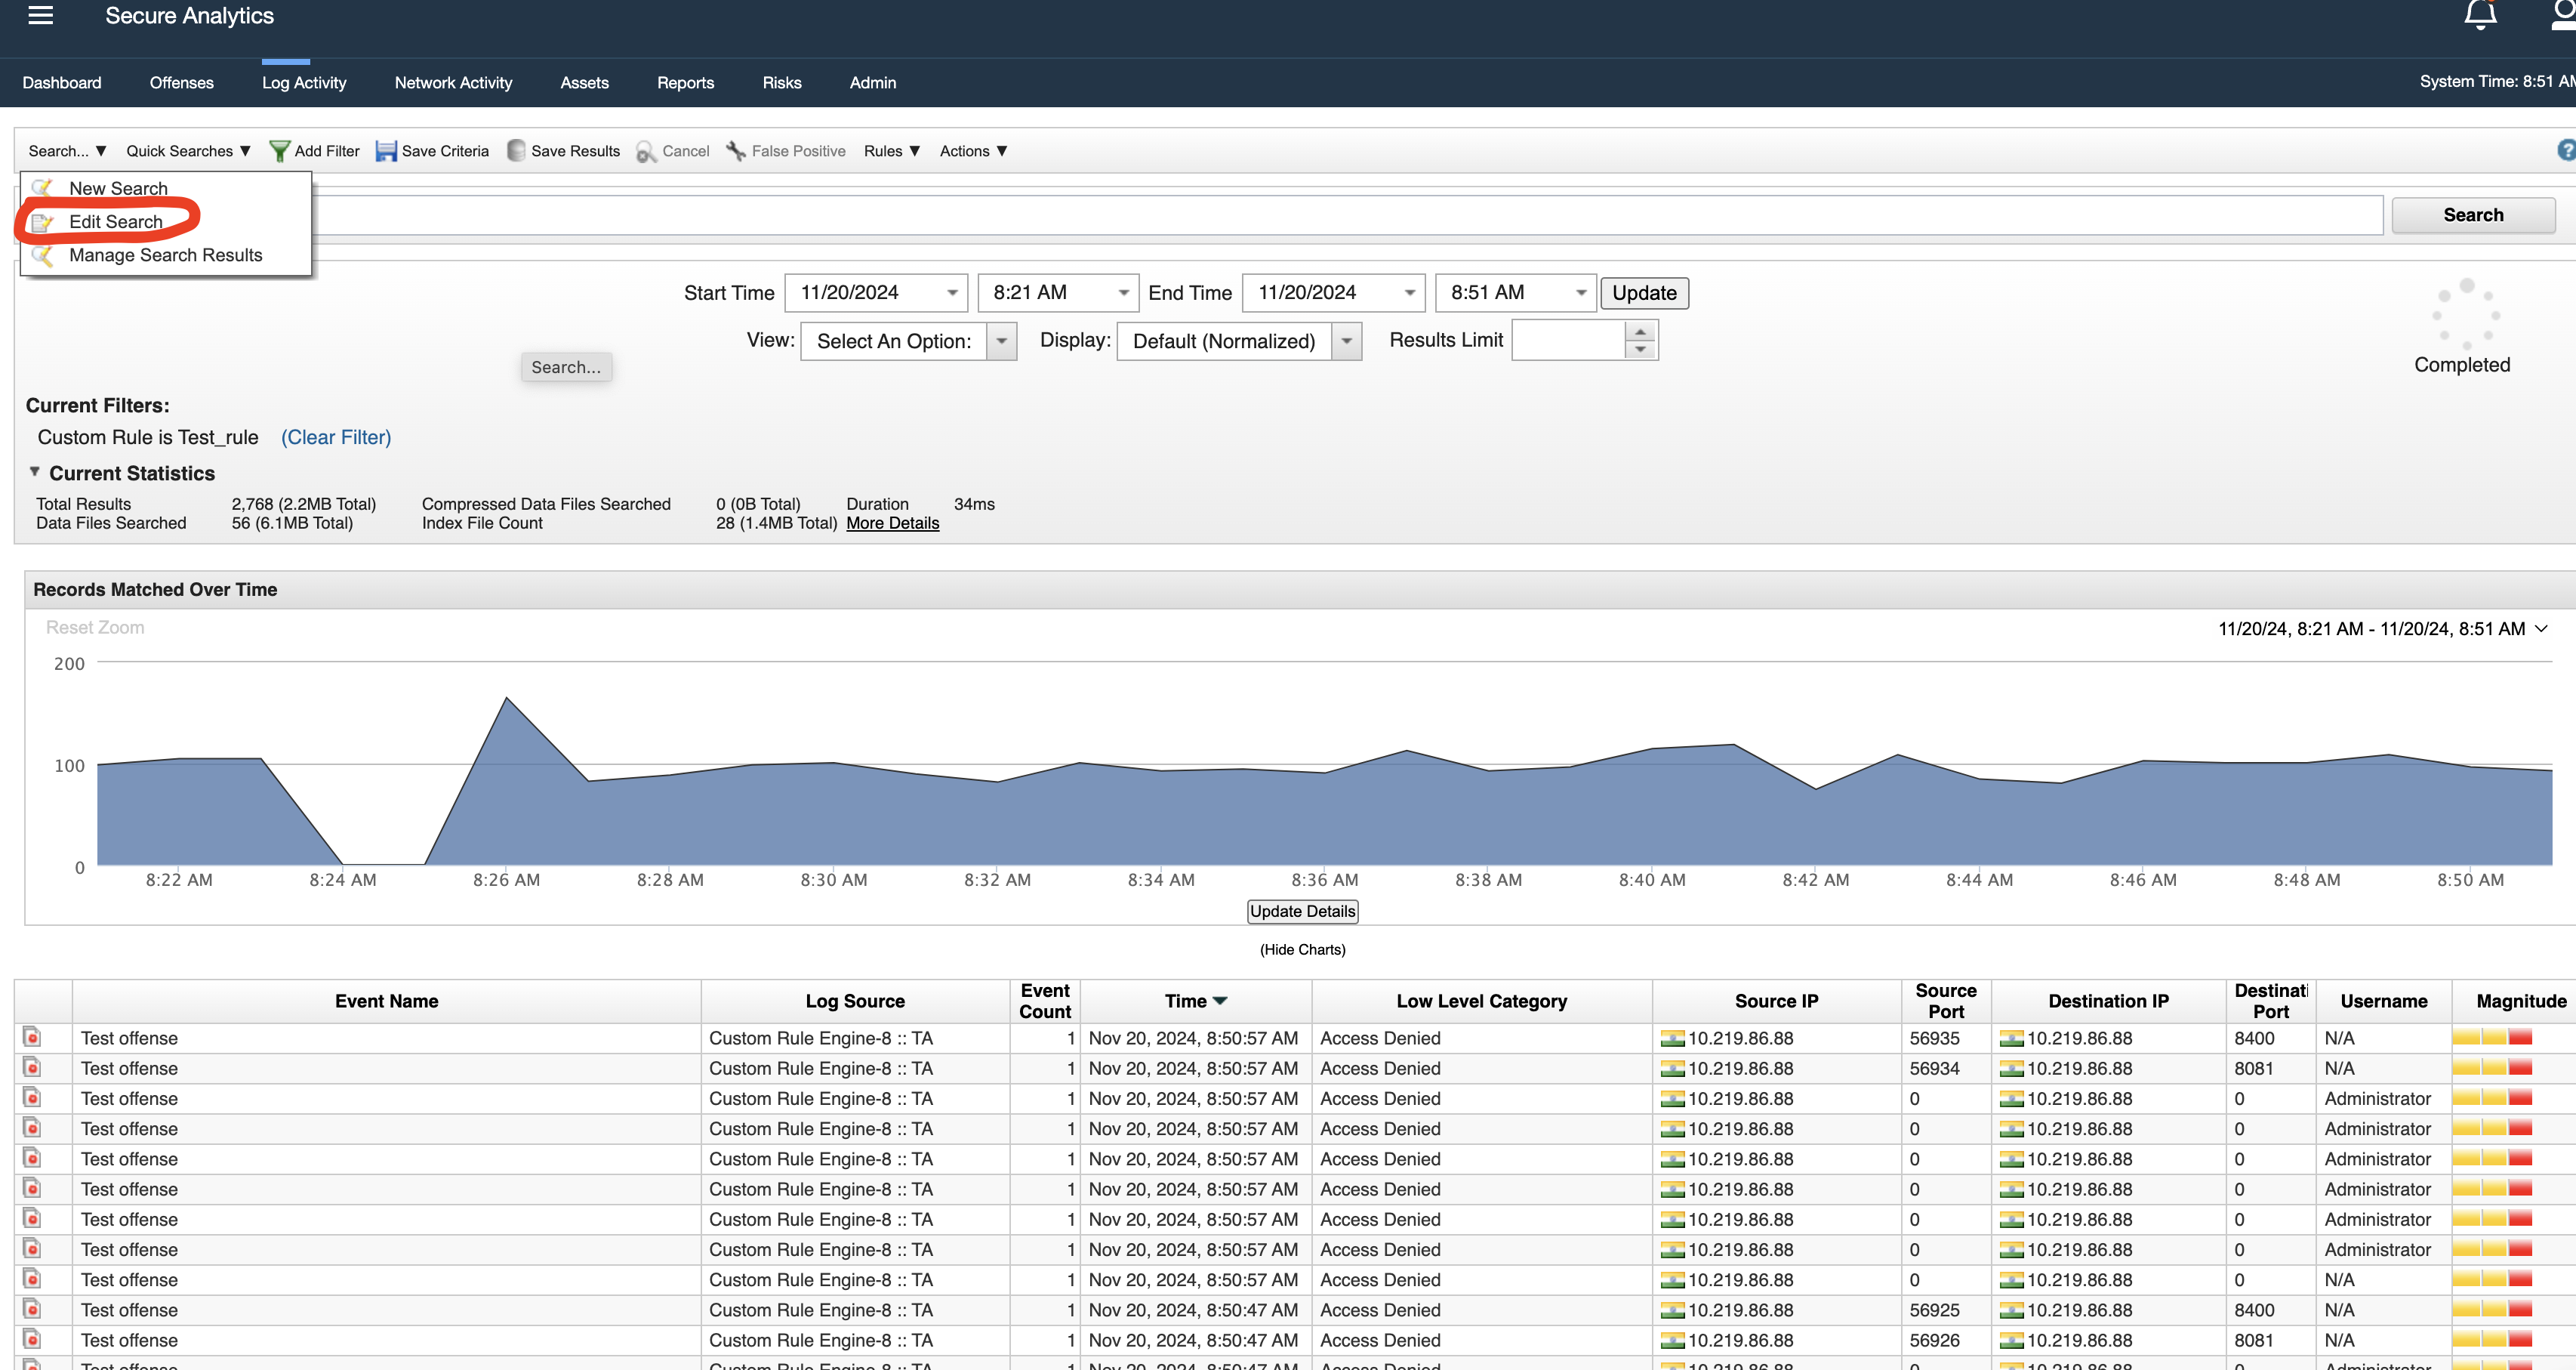
Task: Click the magnitude bar in the 56934 row
Action: pyautogui.click(x=2492, y=1067)
